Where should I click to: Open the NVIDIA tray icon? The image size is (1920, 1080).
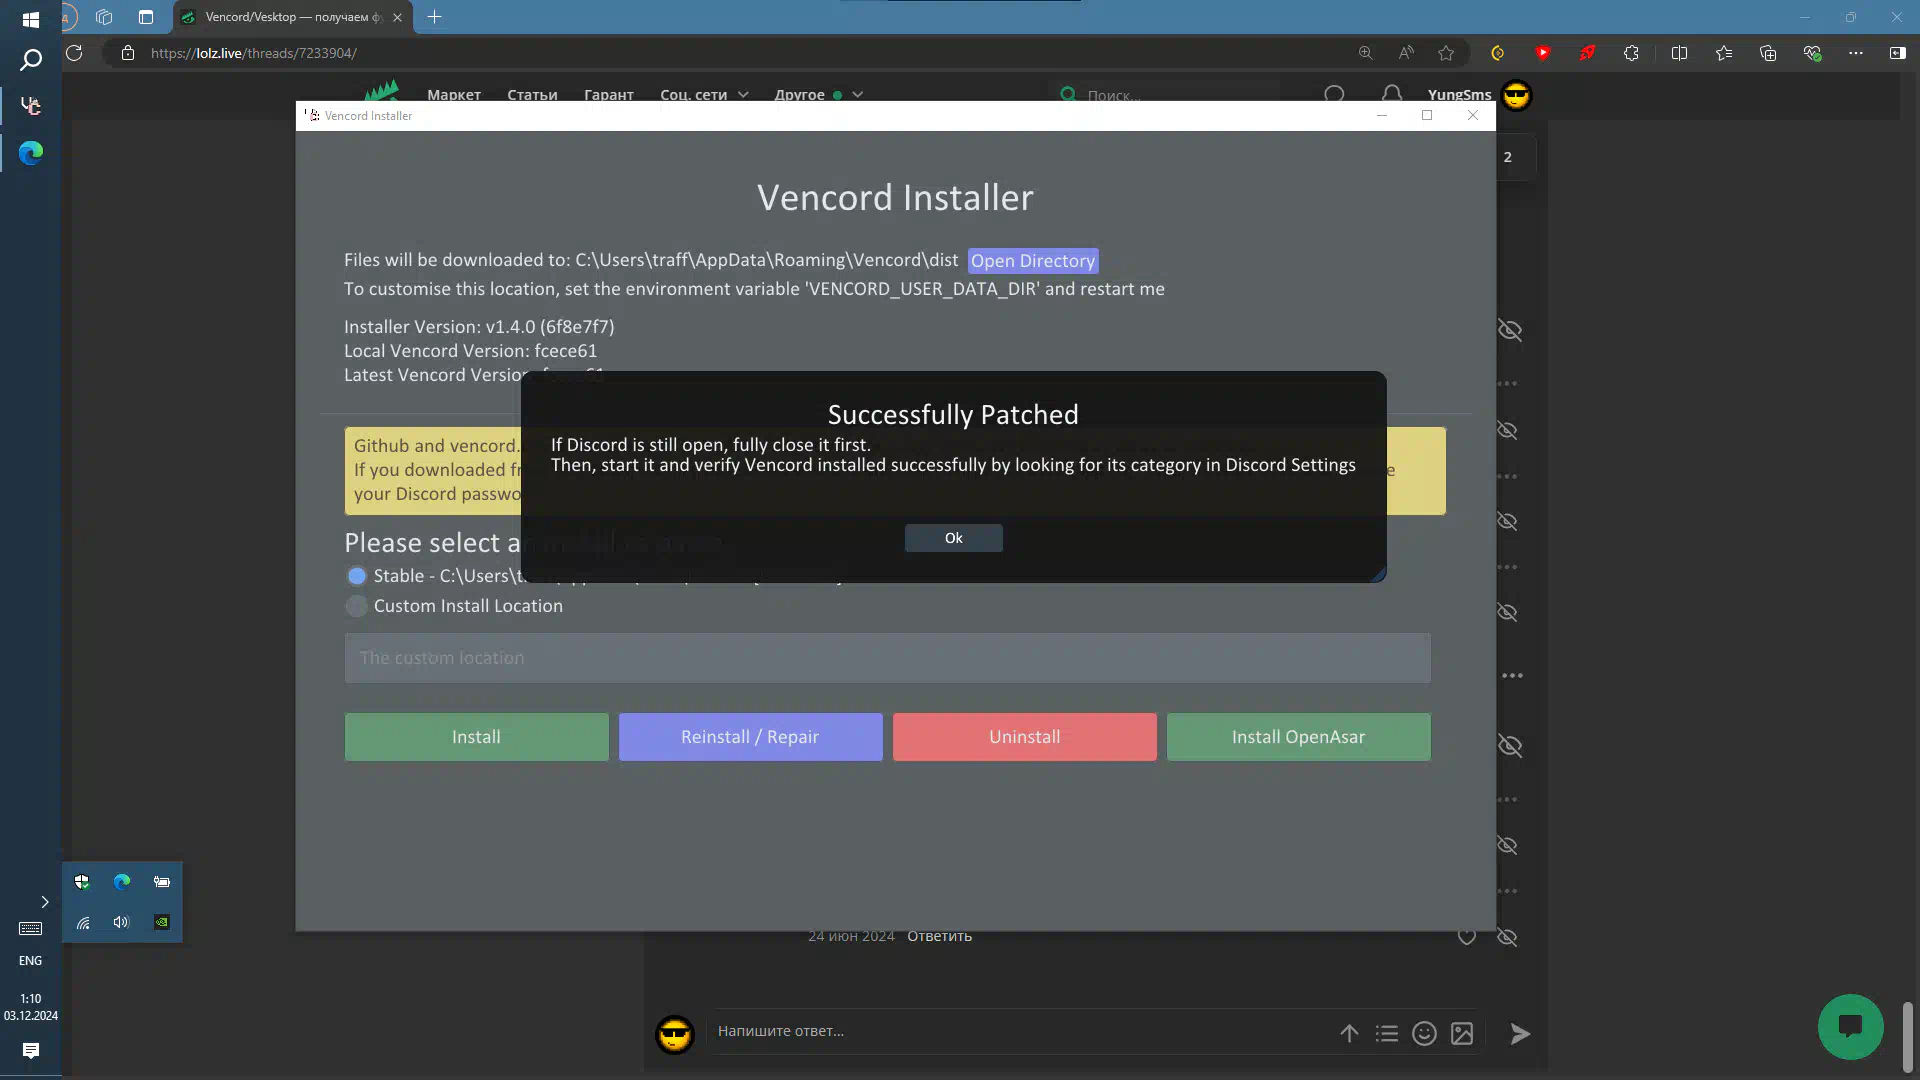161,922
